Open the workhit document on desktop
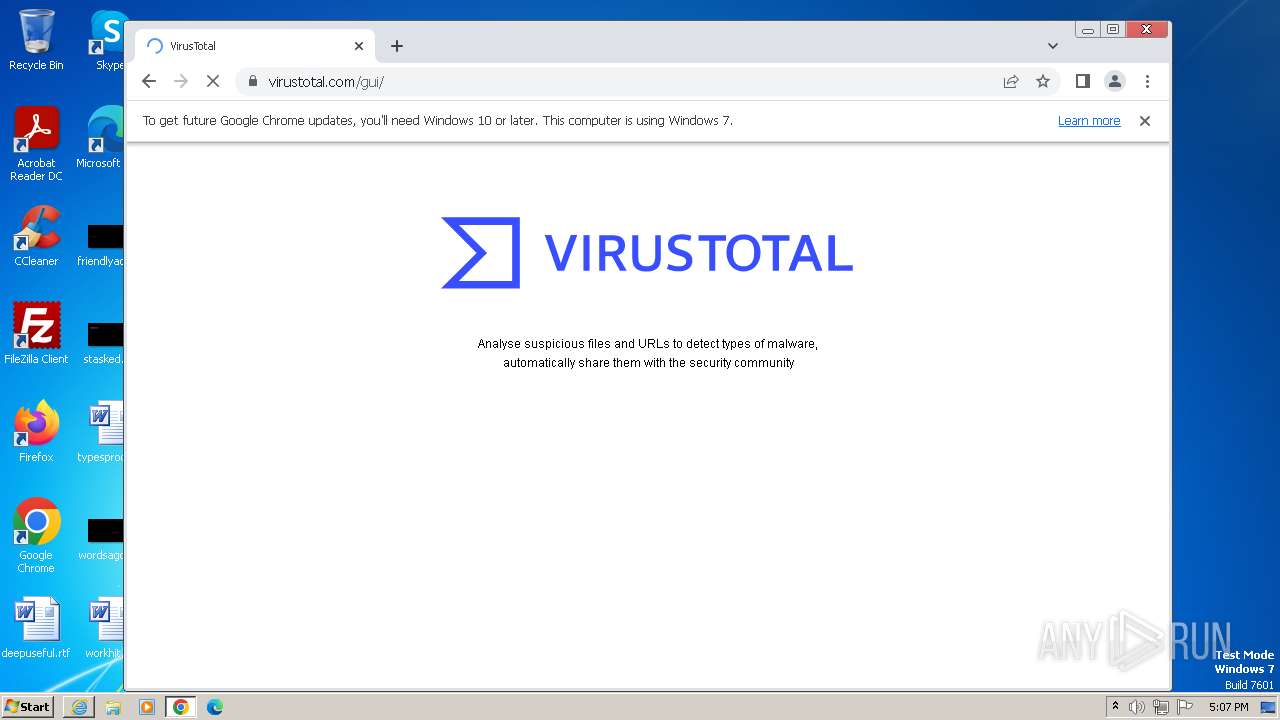 click(104, 628)
